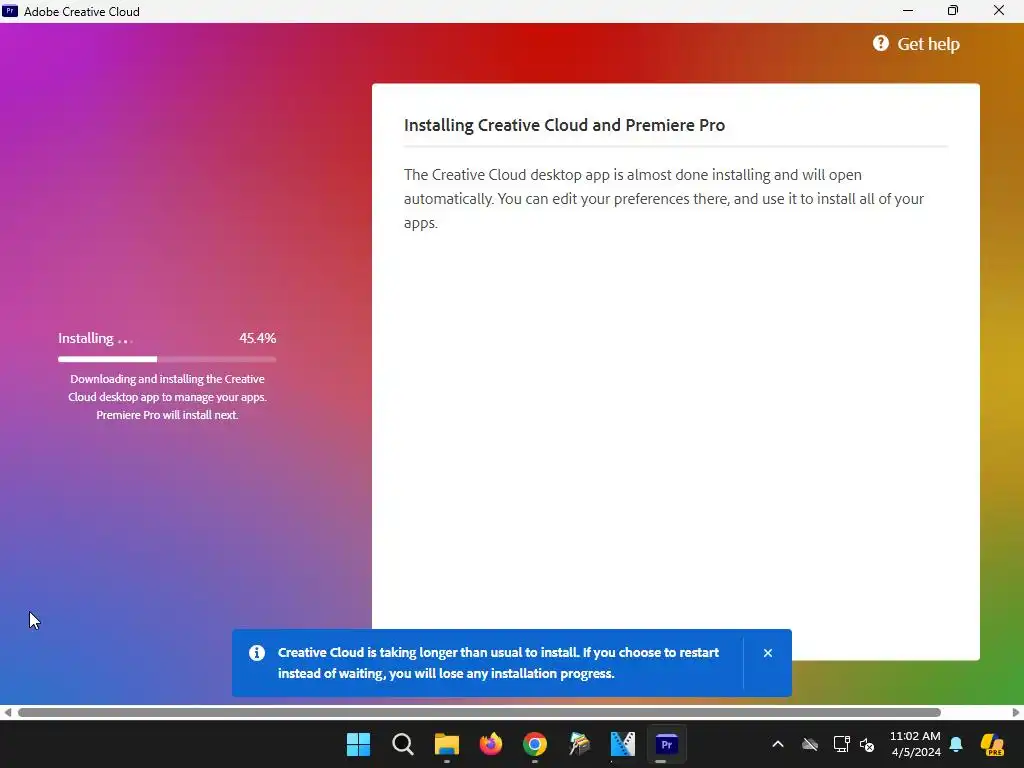Minimize the Adobe Creative Cloud window

pyautogui.click(x=908, y=11)
